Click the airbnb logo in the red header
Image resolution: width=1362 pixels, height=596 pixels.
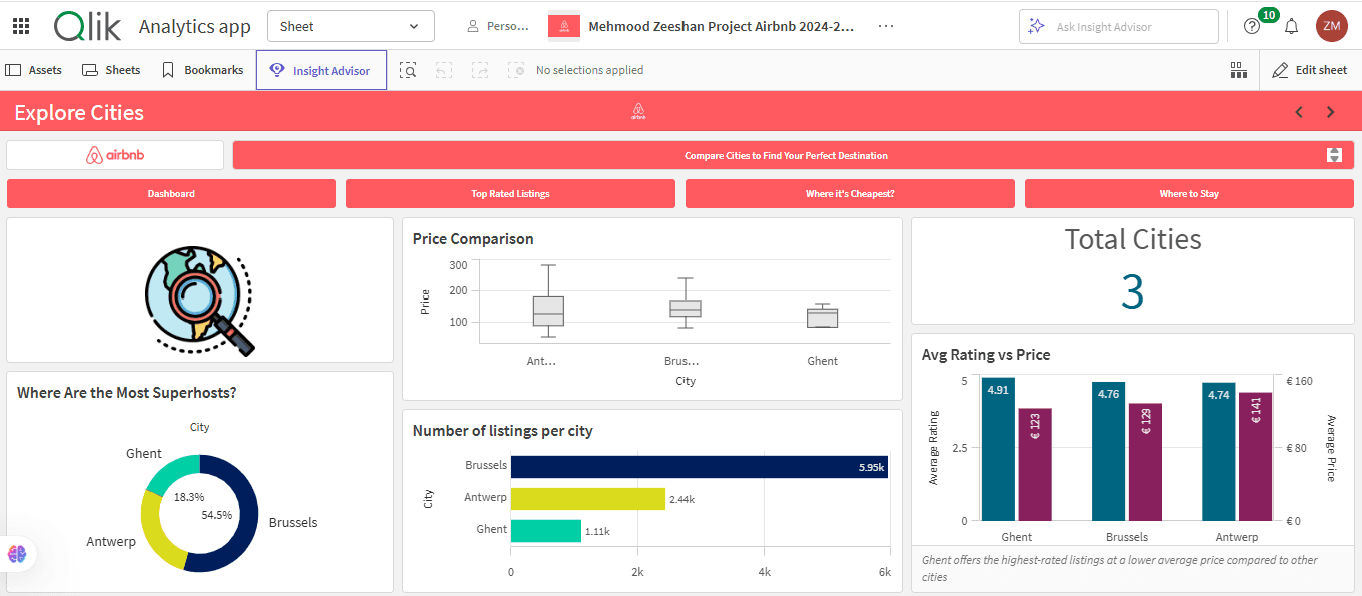[639, 112]
